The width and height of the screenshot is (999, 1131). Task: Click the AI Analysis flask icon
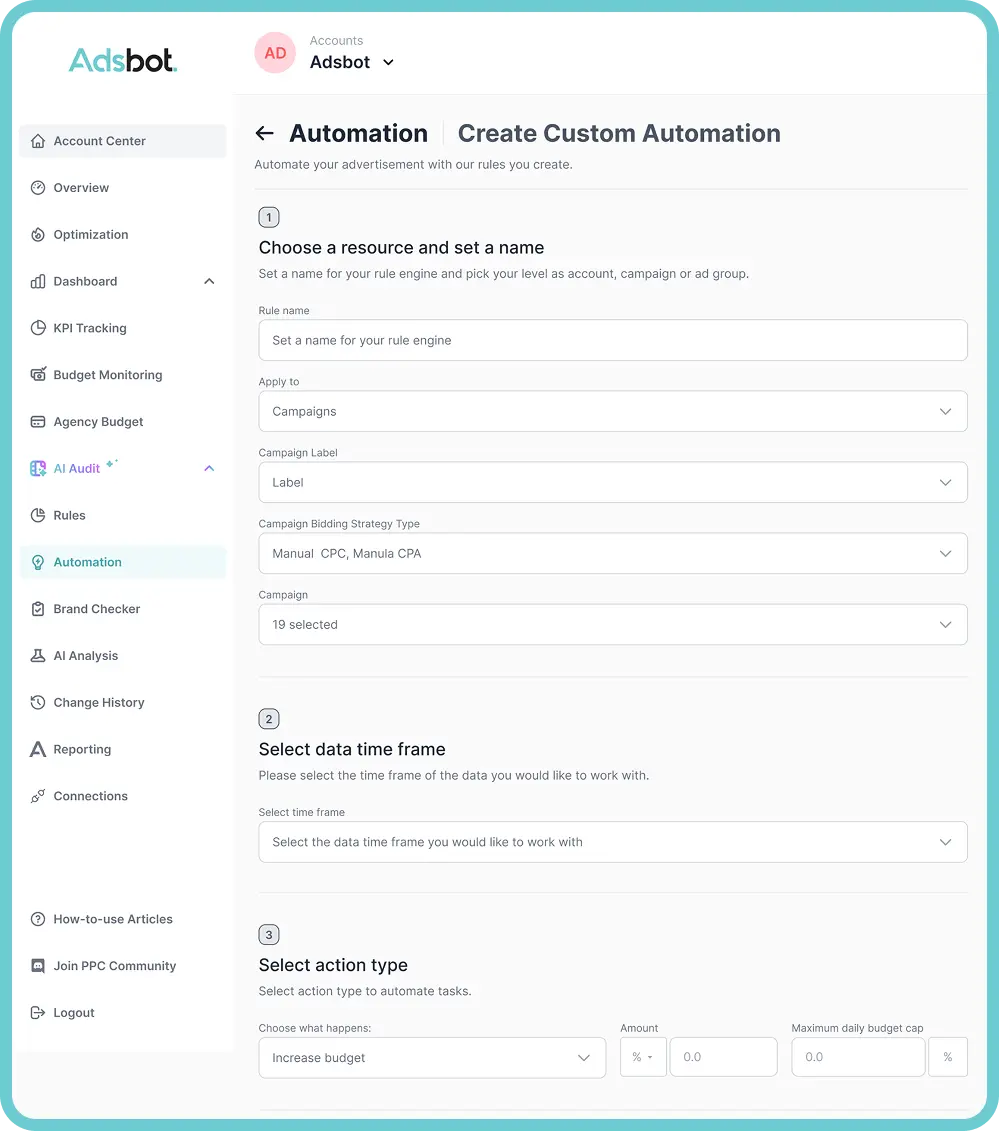click(x=38, y=656)
